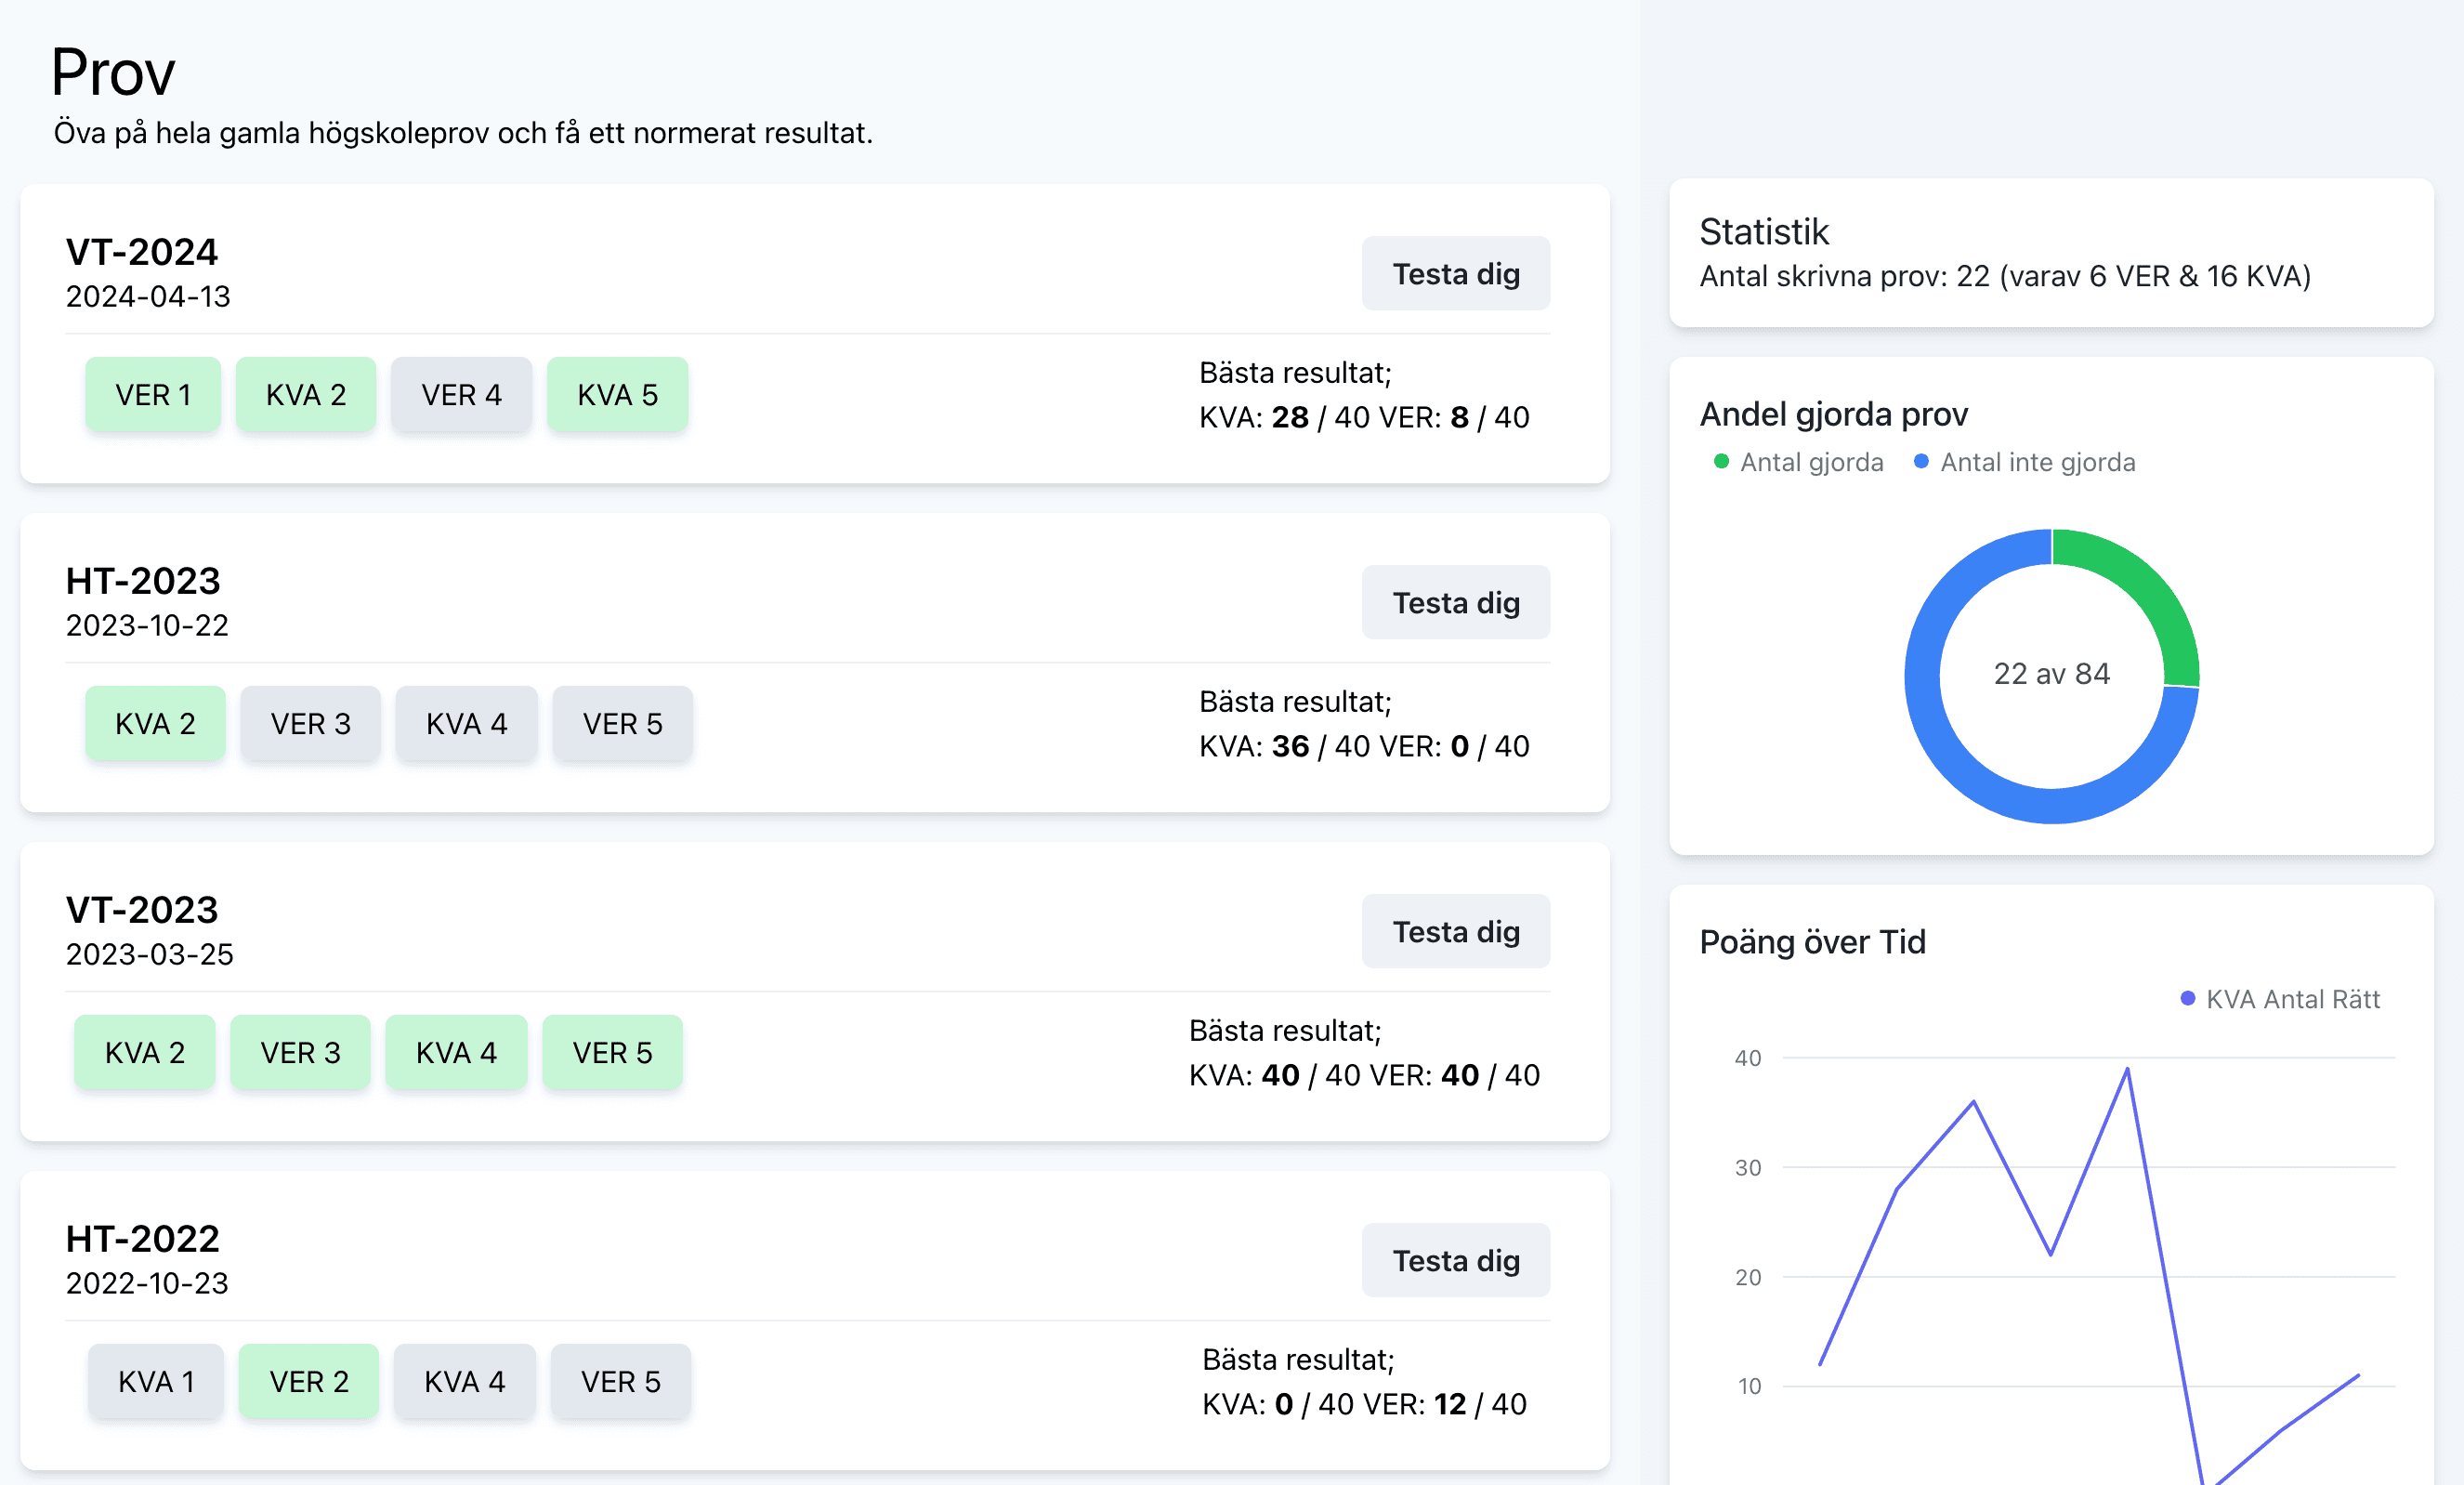Choose the gray VER 4 chip in VT-2024

click(x=461, y=395)
